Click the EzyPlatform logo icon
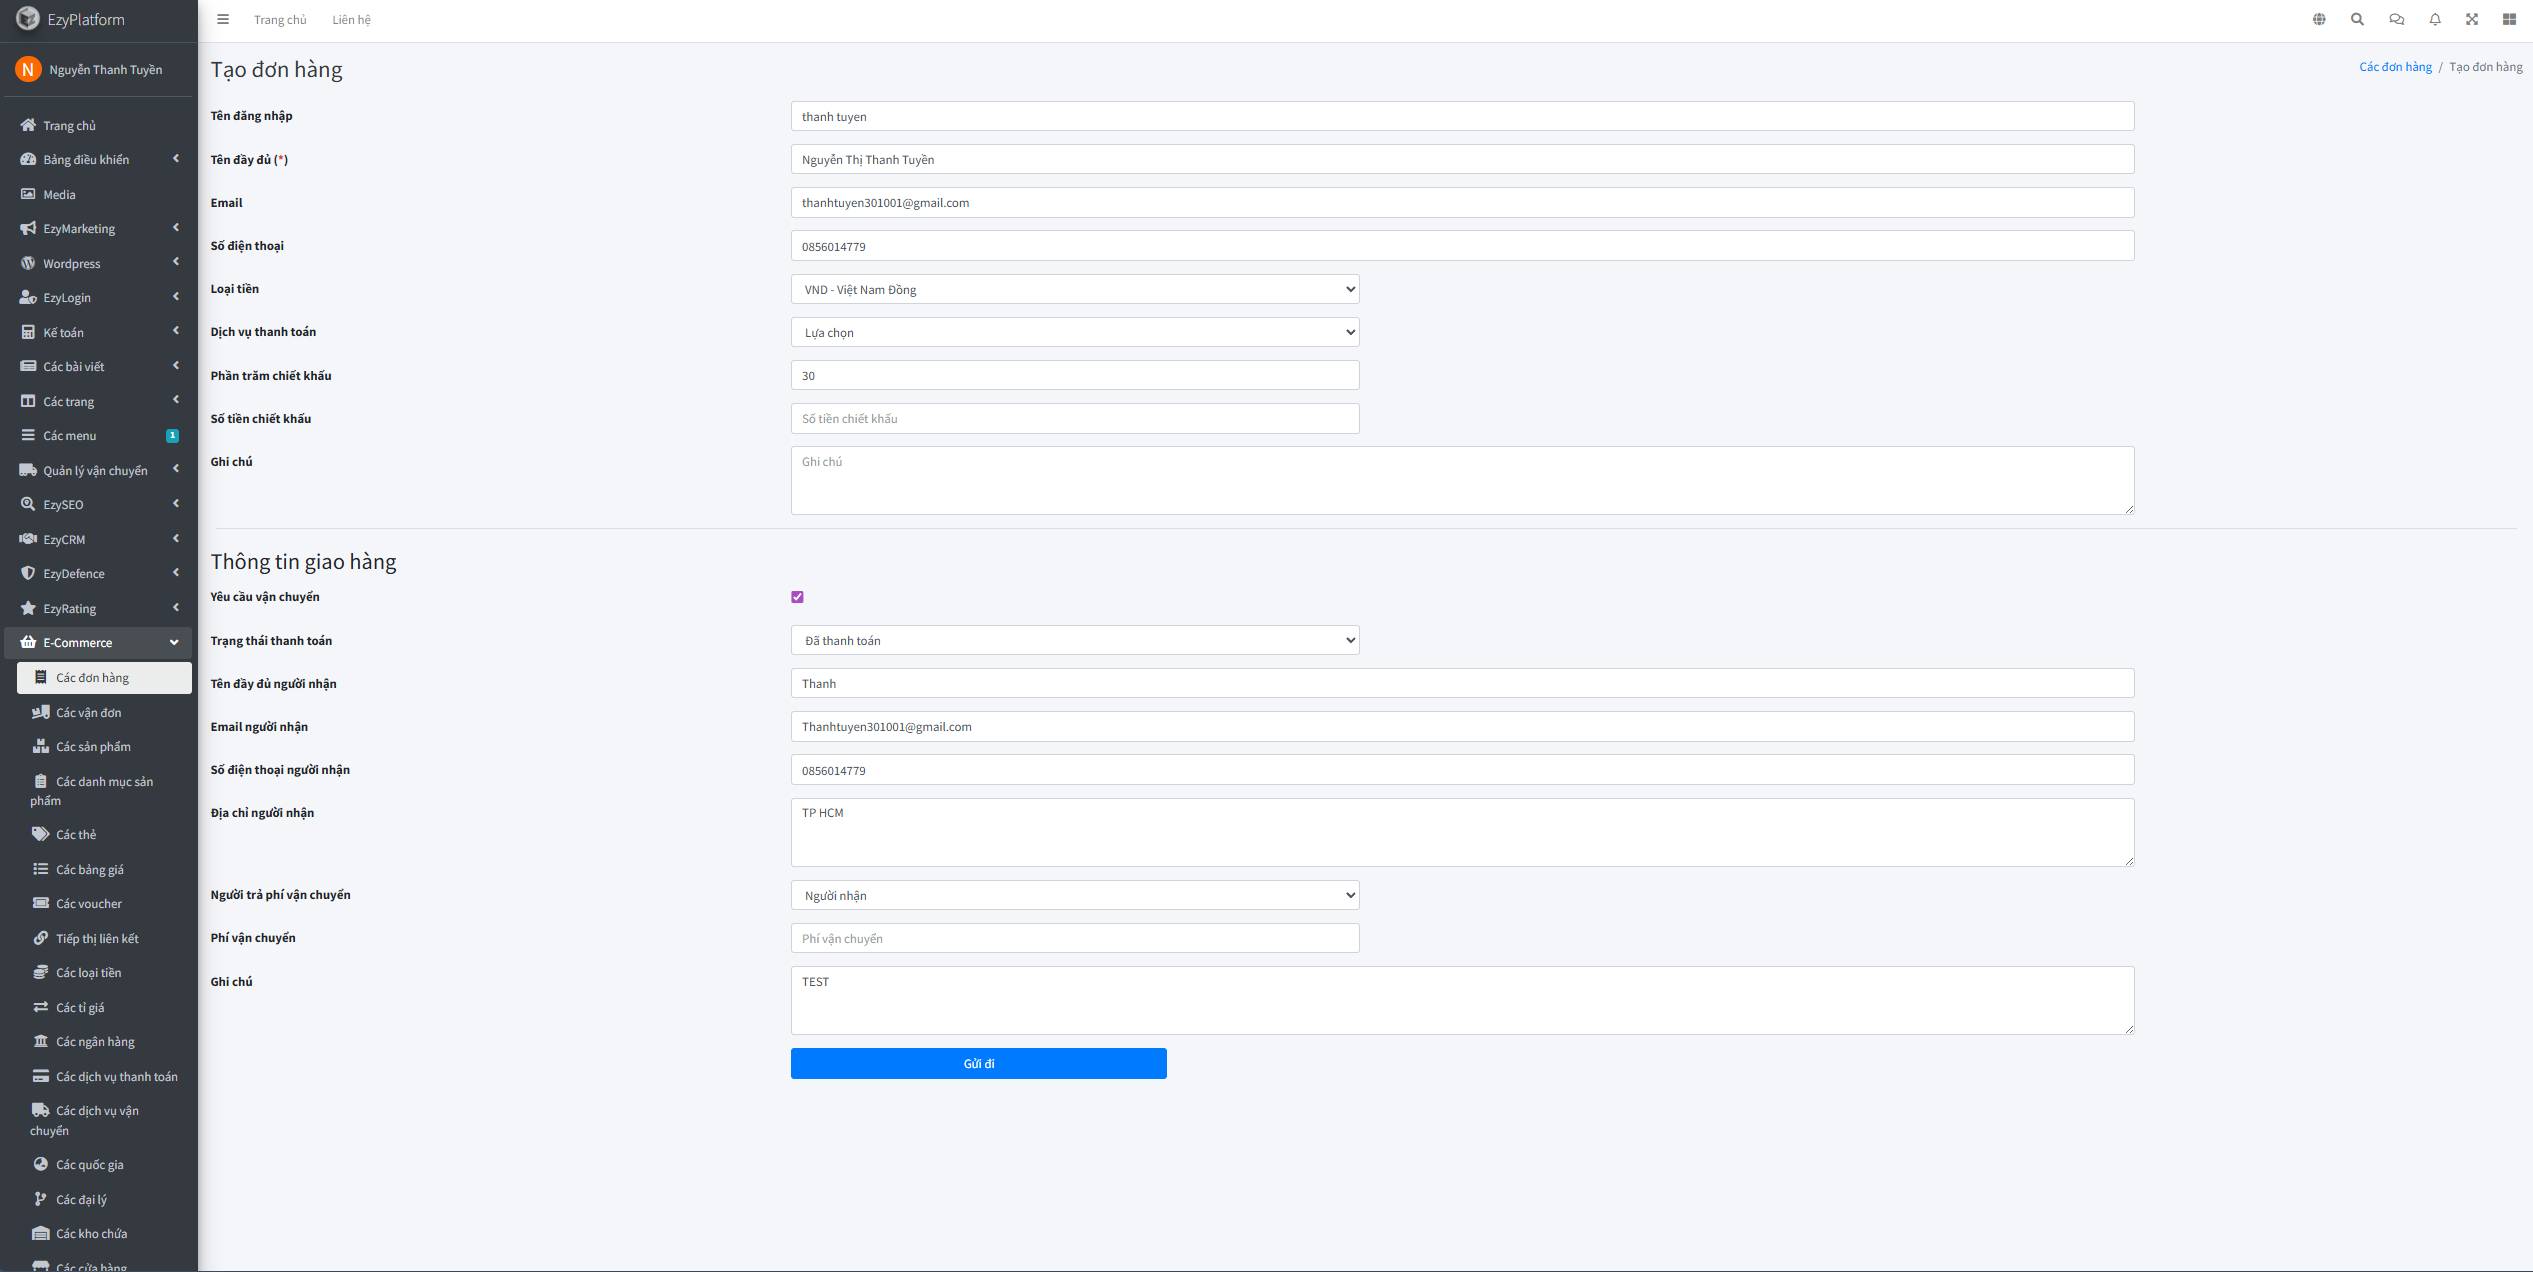 tap(28, 19)
